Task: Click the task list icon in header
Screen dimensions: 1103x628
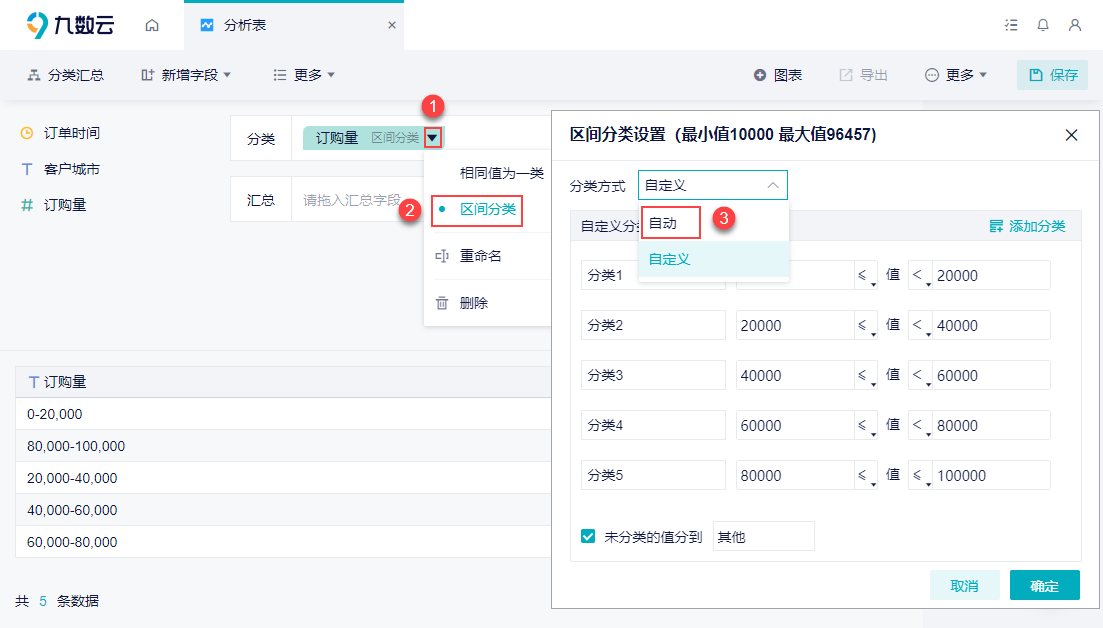Action: pos(1011,25)
